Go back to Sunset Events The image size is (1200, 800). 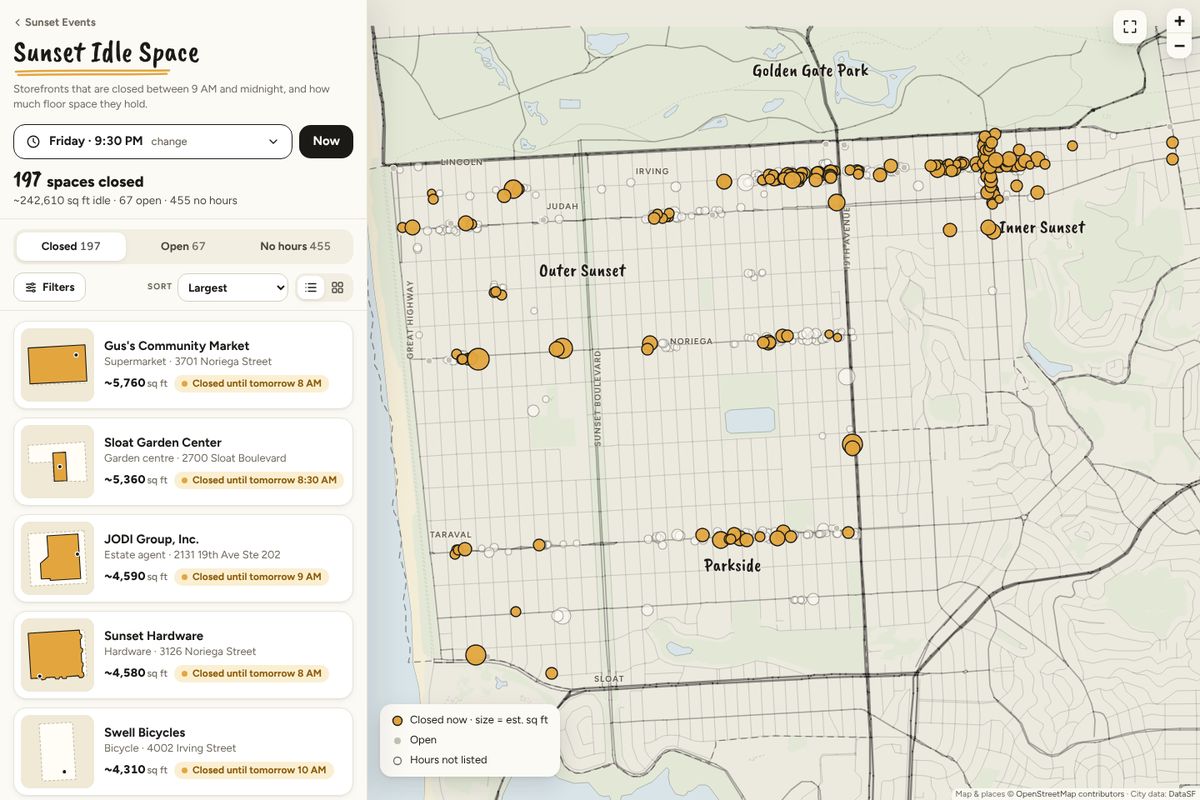click(55, 22)
